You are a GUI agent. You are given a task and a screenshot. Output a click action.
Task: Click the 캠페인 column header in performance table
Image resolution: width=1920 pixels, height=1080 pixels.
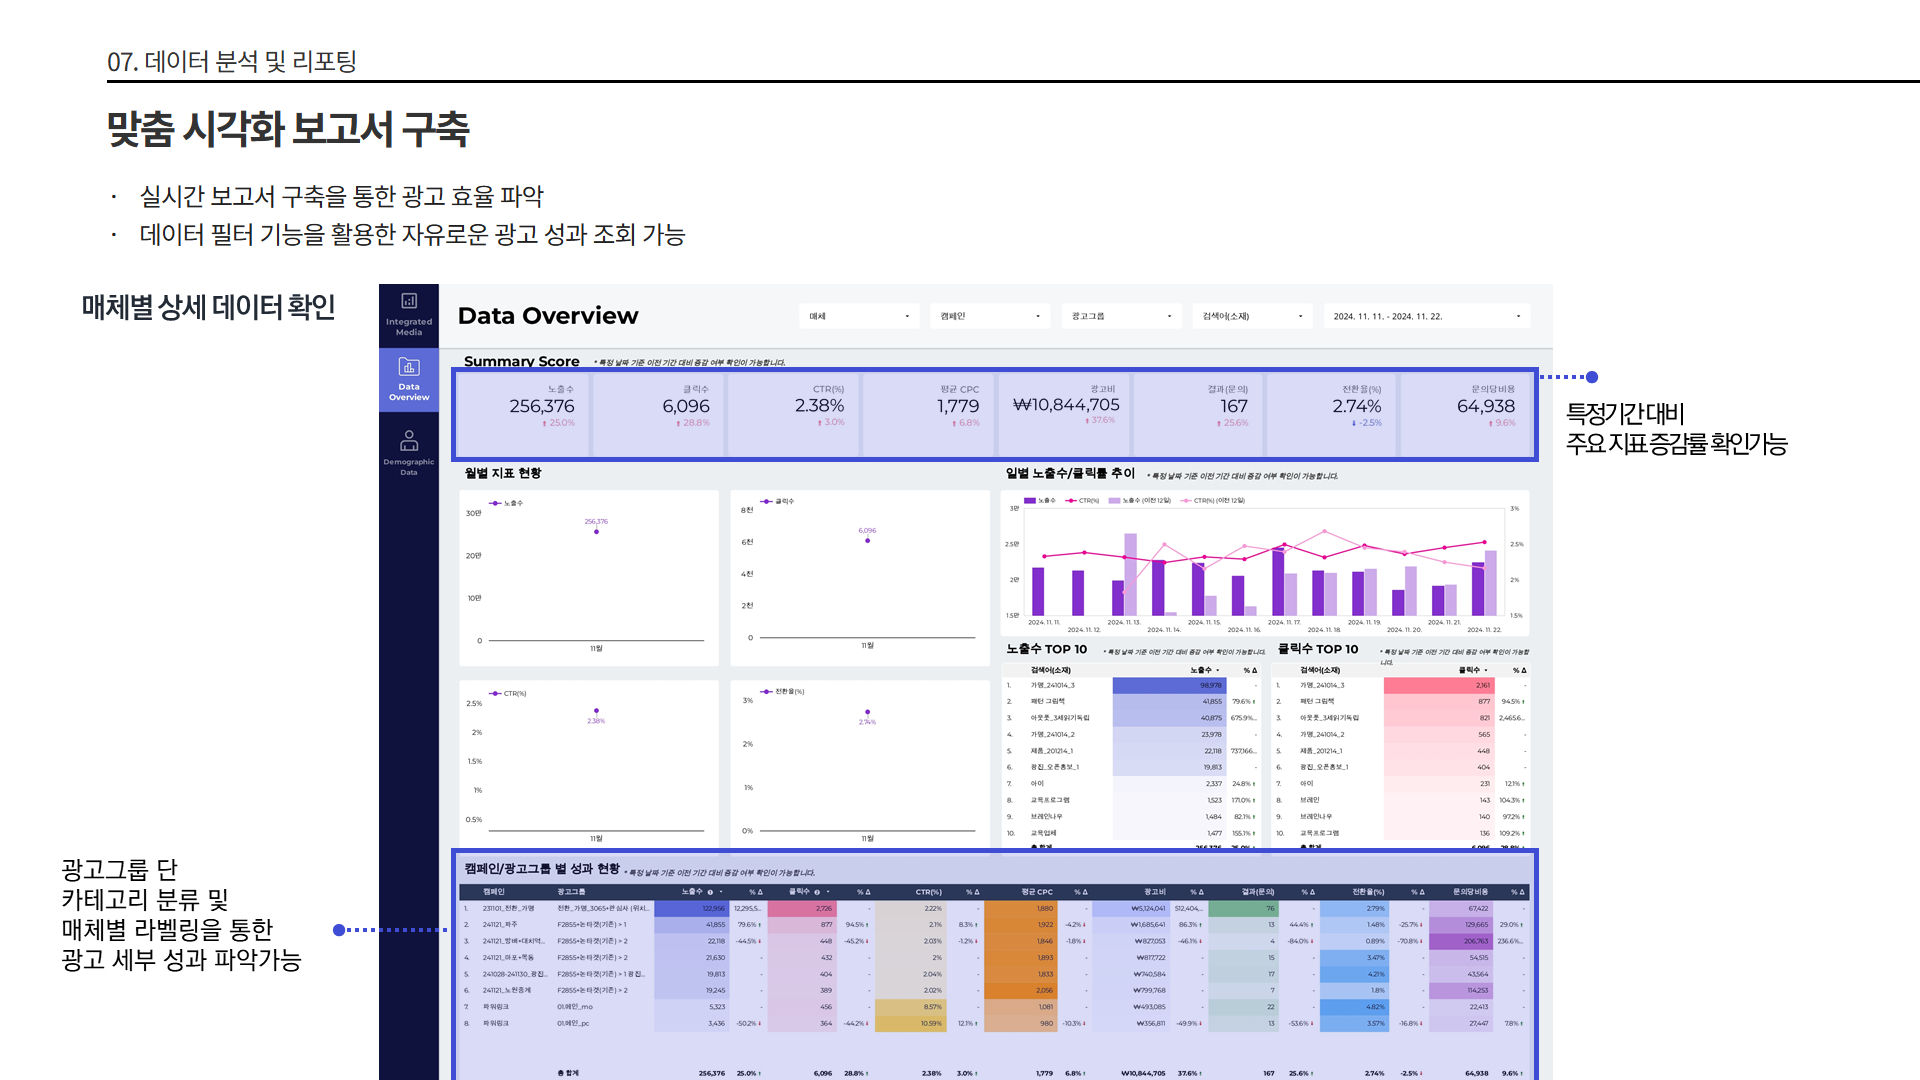pyautogui.click(x=494, y=892)
